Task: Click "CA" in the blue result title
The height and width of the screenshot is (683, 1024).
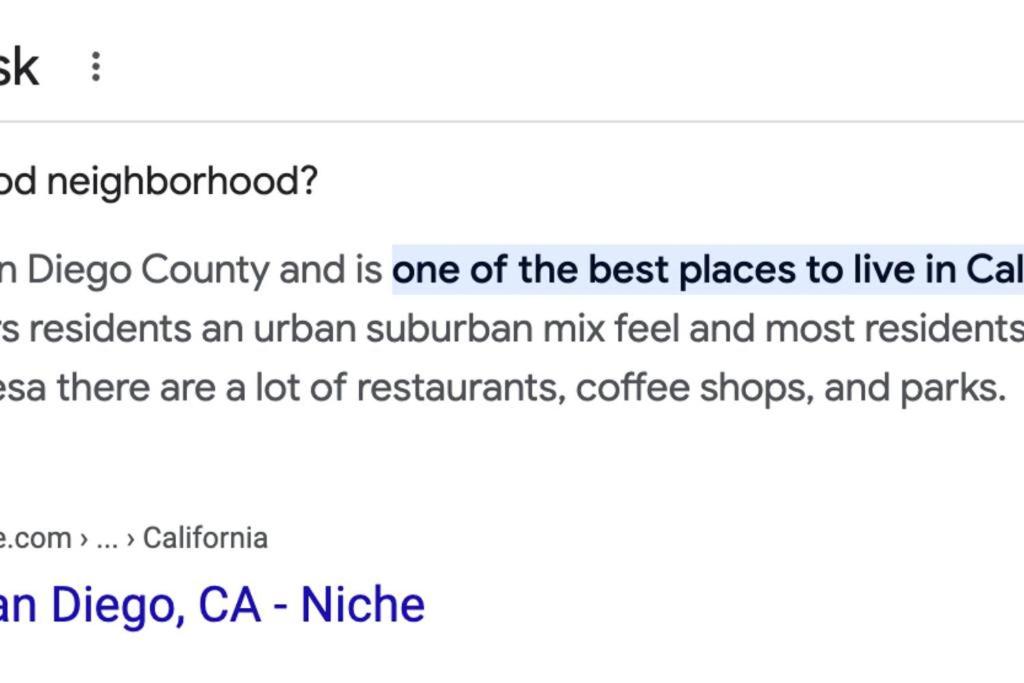Action: tap(229, 605)
